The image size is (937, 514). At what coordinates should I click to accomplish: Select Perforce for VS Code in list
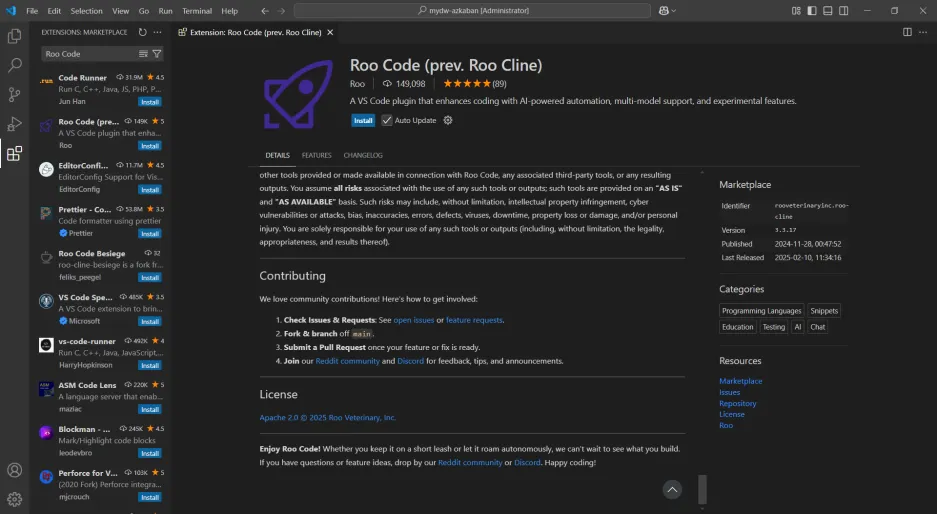102,485
